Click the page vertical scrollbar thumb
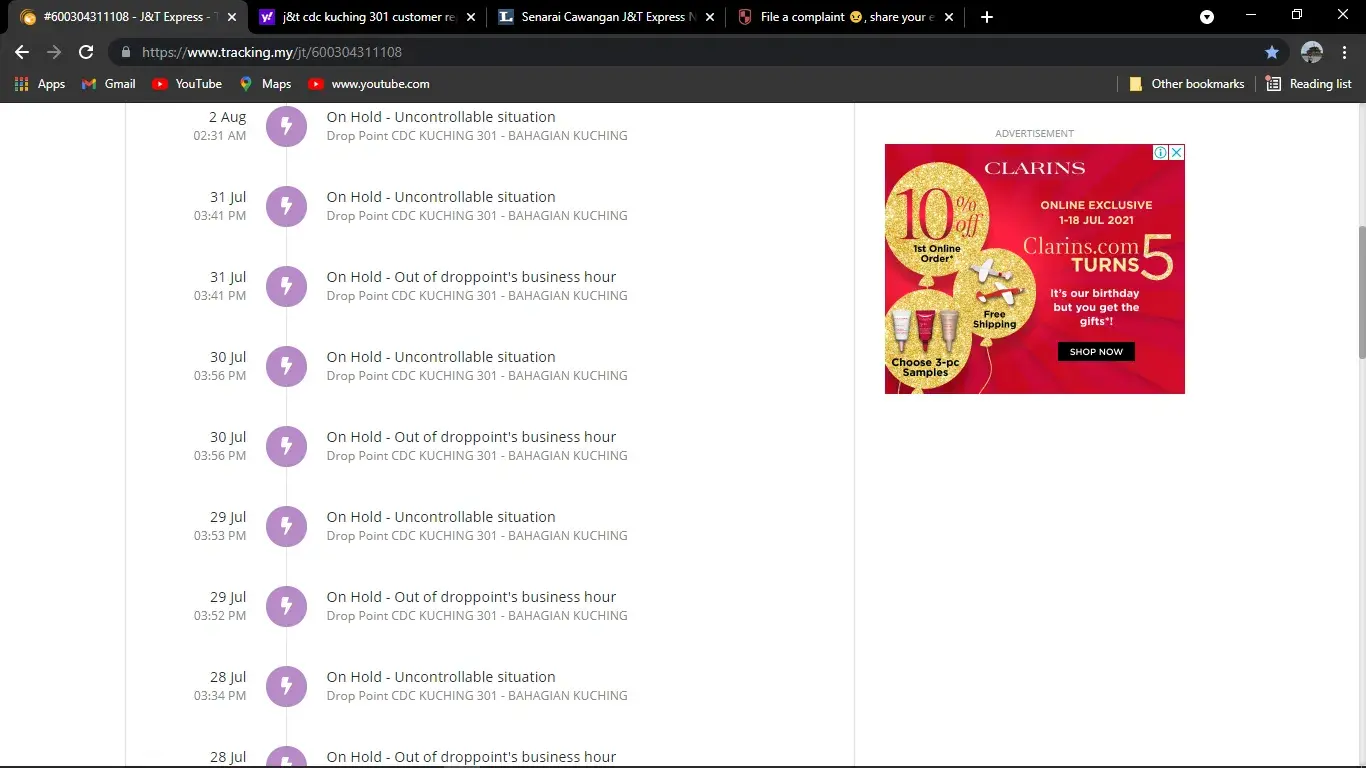The image size is (1366, 768). click(1360, 292)
